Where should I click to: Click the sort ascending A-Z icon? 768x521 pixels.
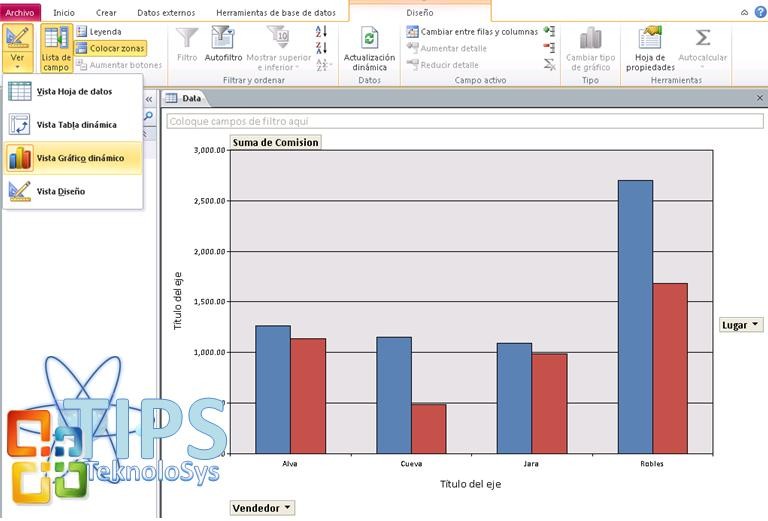(x=321, y=32)
